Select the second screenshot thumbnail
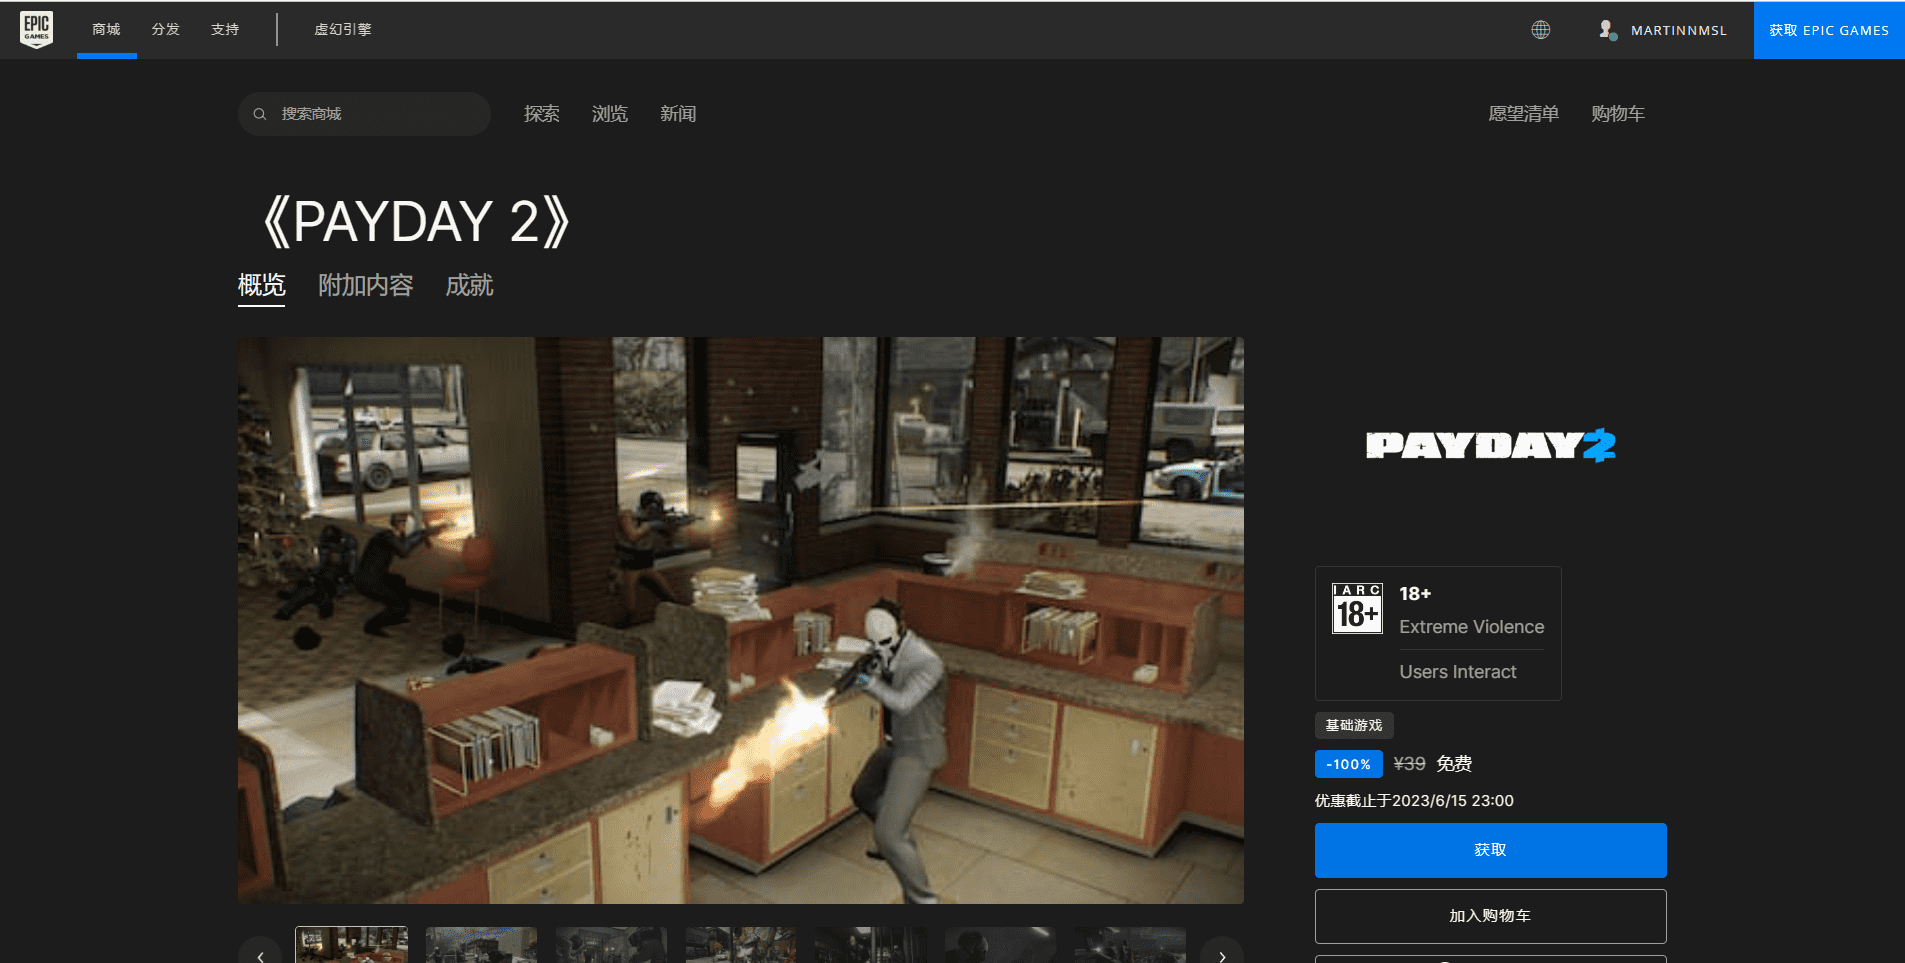1905x963 pixels. (481, 945)
